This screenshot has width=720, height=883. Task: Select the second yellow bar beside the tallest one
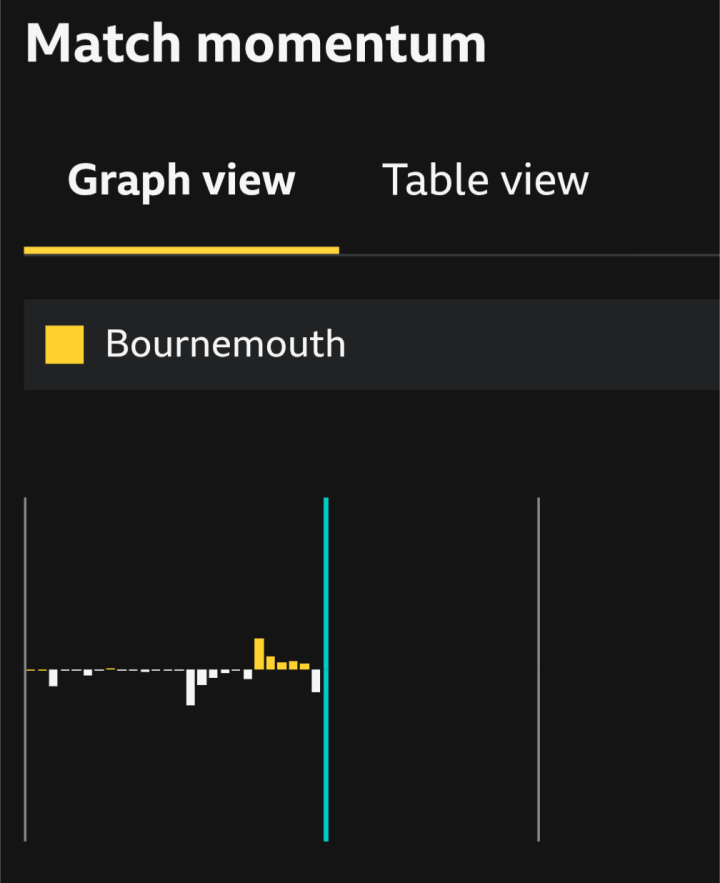pos(270,663)
